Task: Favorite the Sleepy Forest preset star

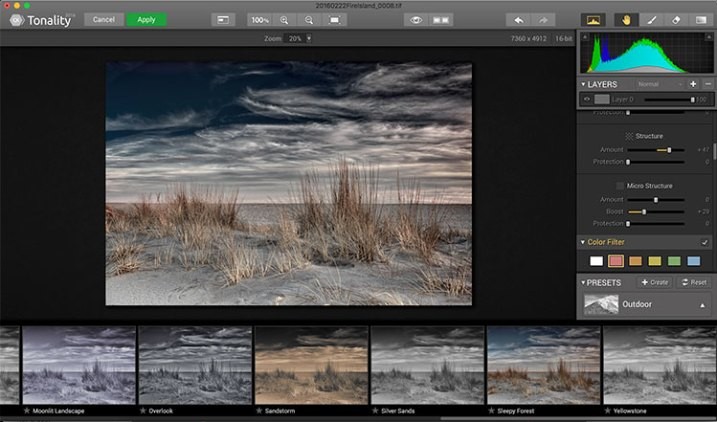Action: [492, 411]
